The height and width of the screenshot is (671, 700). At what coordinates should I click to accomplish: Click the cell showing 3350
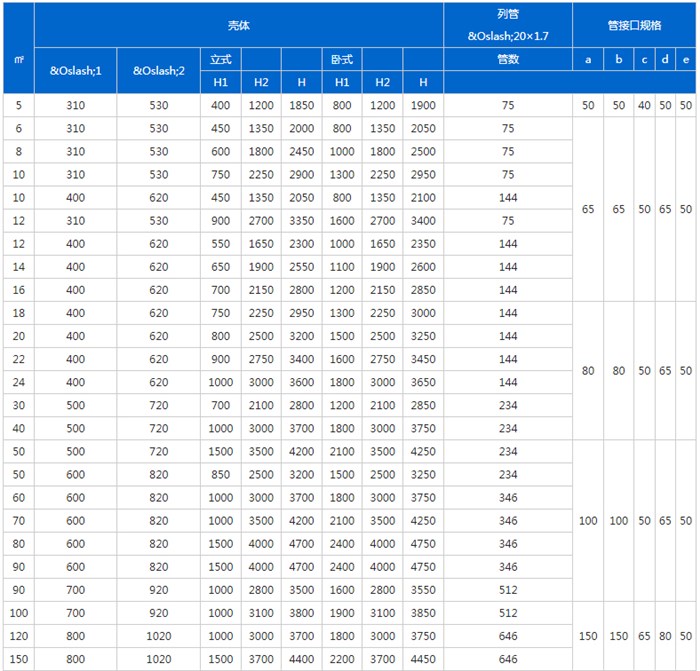(301, 220)
